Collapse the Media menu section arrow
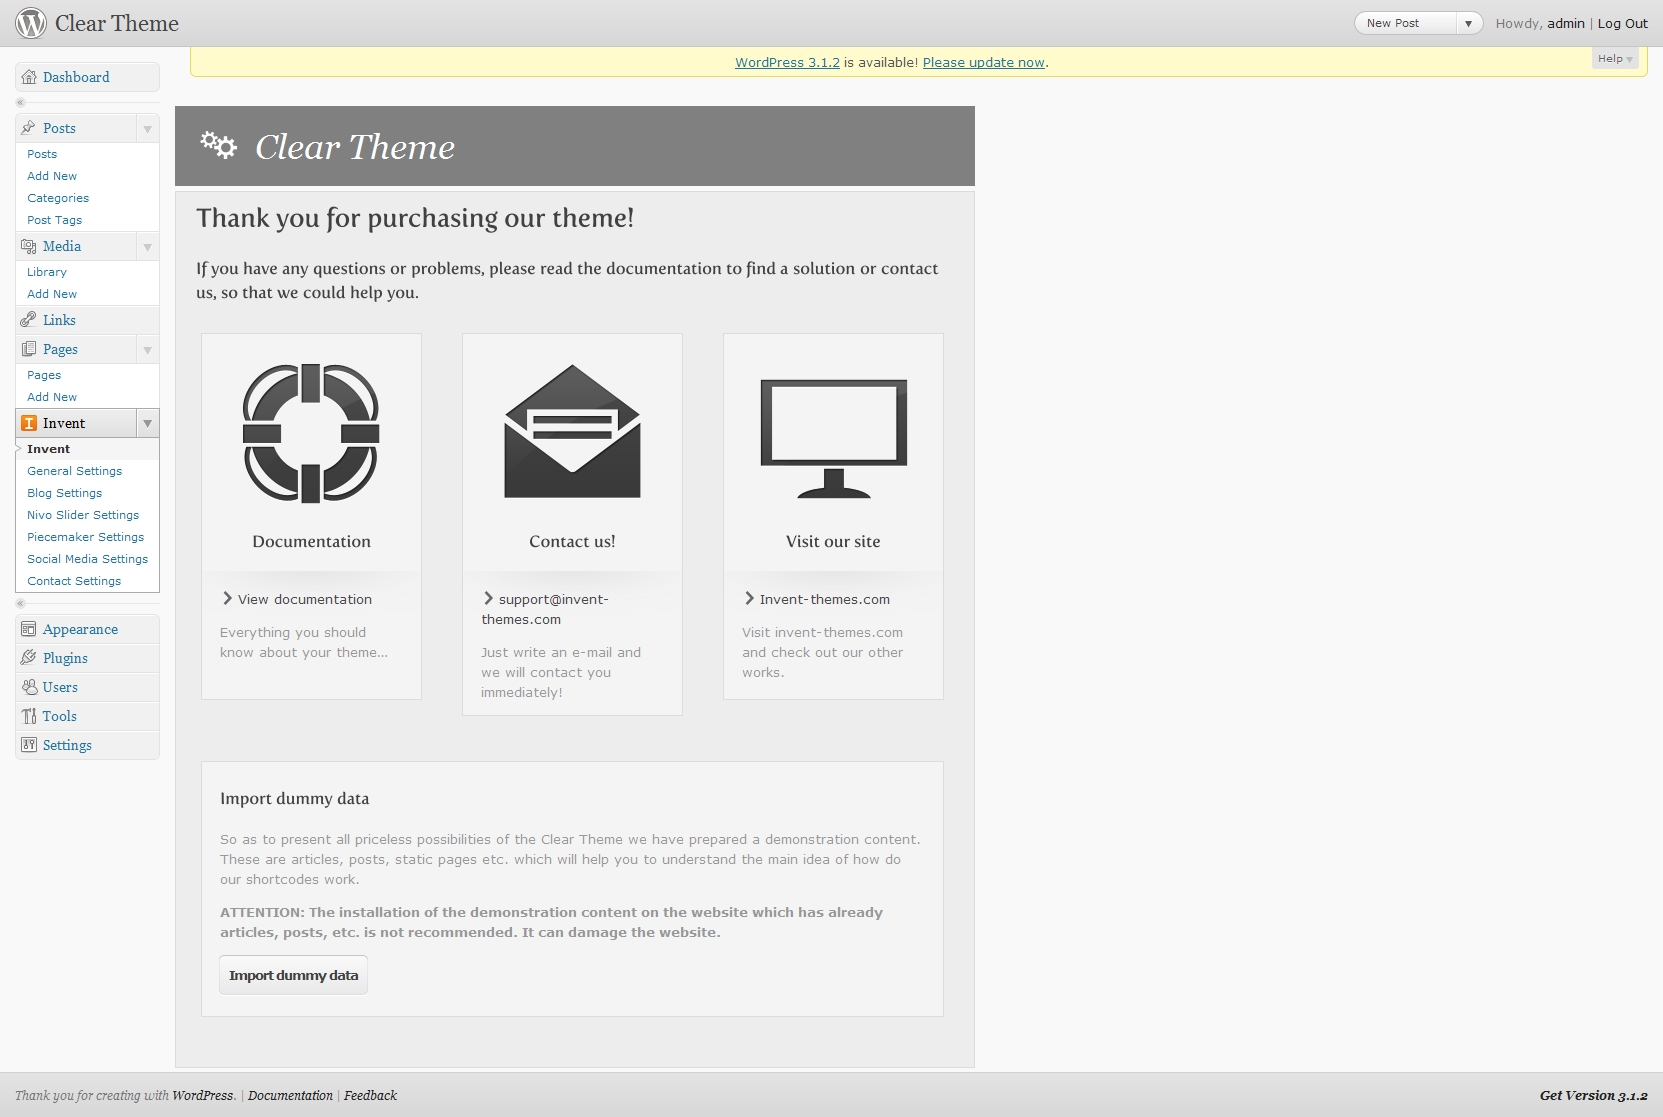The height and width of the screenshot is (1117, 1663). tap(147, 247)
